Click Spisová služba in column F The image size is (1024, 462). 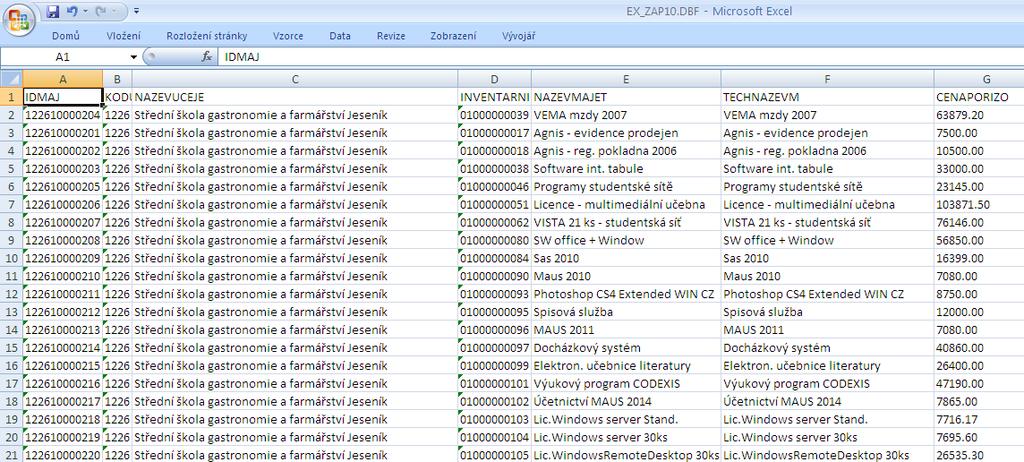(827, 312)
